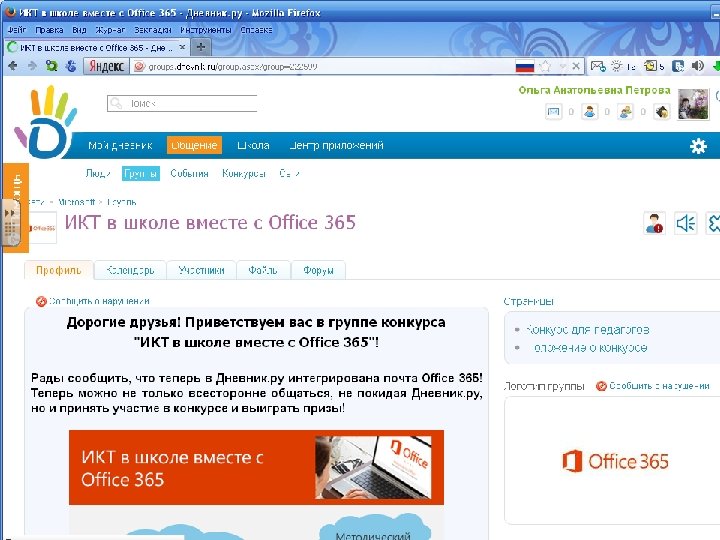Viewport: 720px width, 540px height.
Task: Open the Вид menu
Action: (x=79, y=30)
